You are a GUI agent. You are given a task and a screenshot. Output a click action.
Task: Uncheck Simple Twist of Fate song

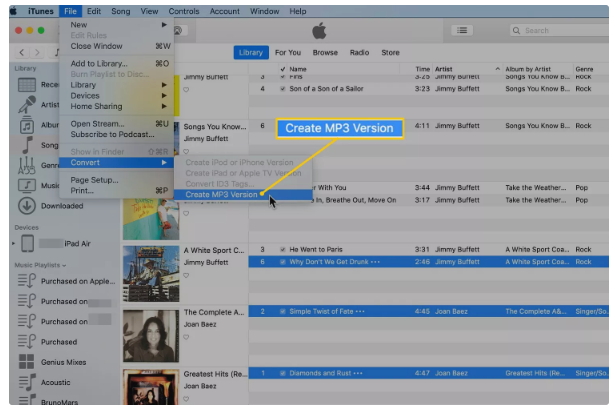pyautogui.click(x=282, y=312)
